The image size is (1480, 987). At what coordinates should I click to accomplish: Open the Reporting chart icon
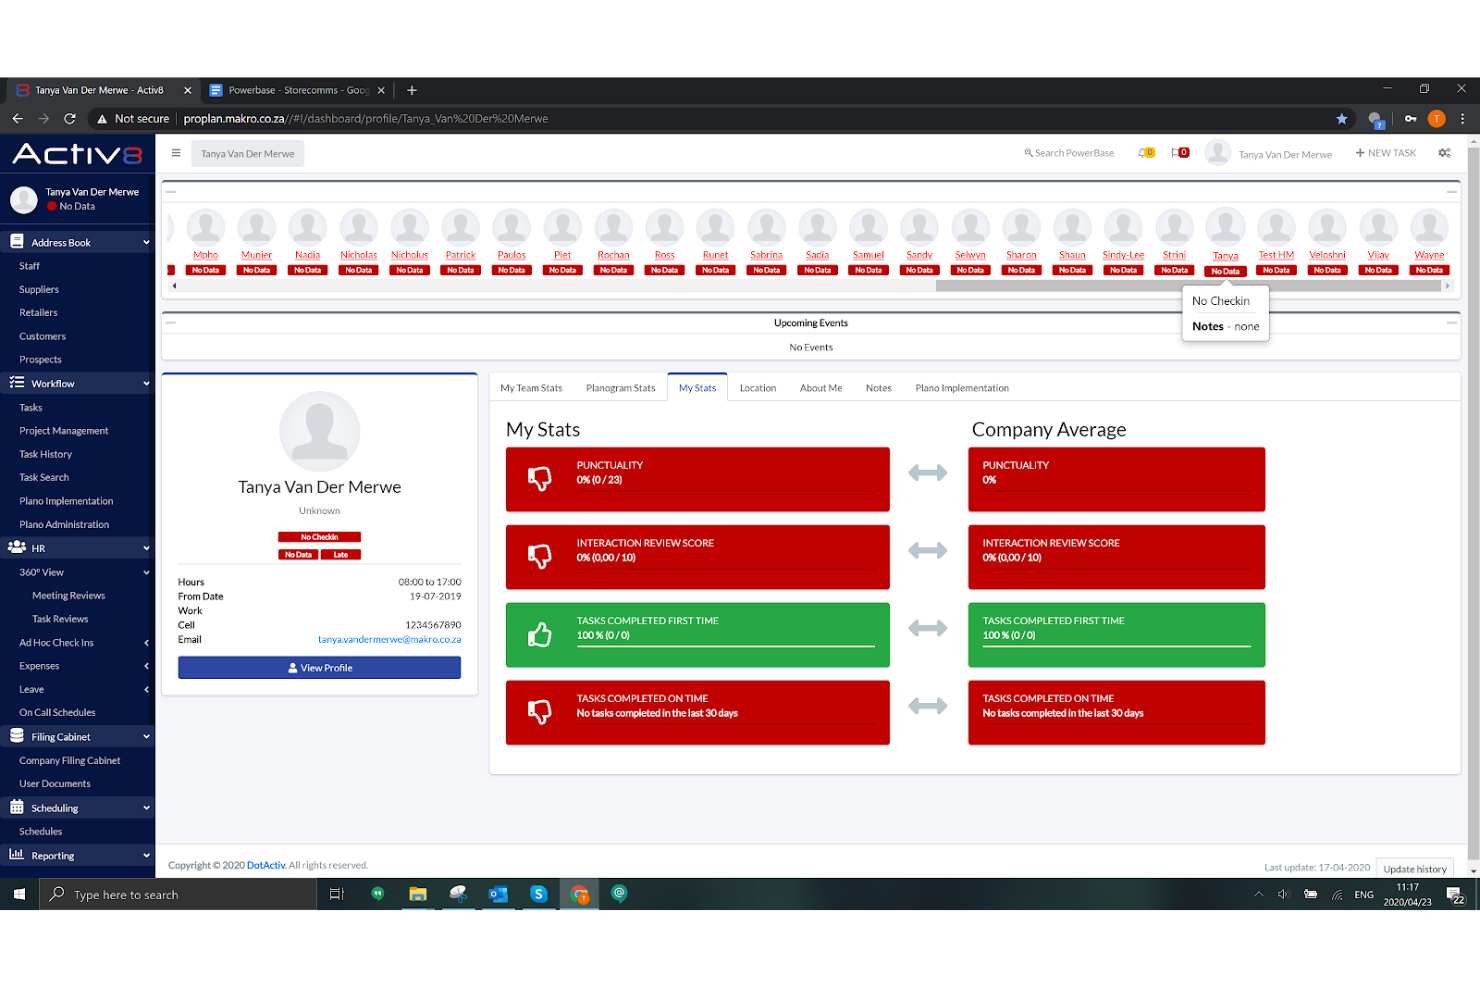[16, 855]
